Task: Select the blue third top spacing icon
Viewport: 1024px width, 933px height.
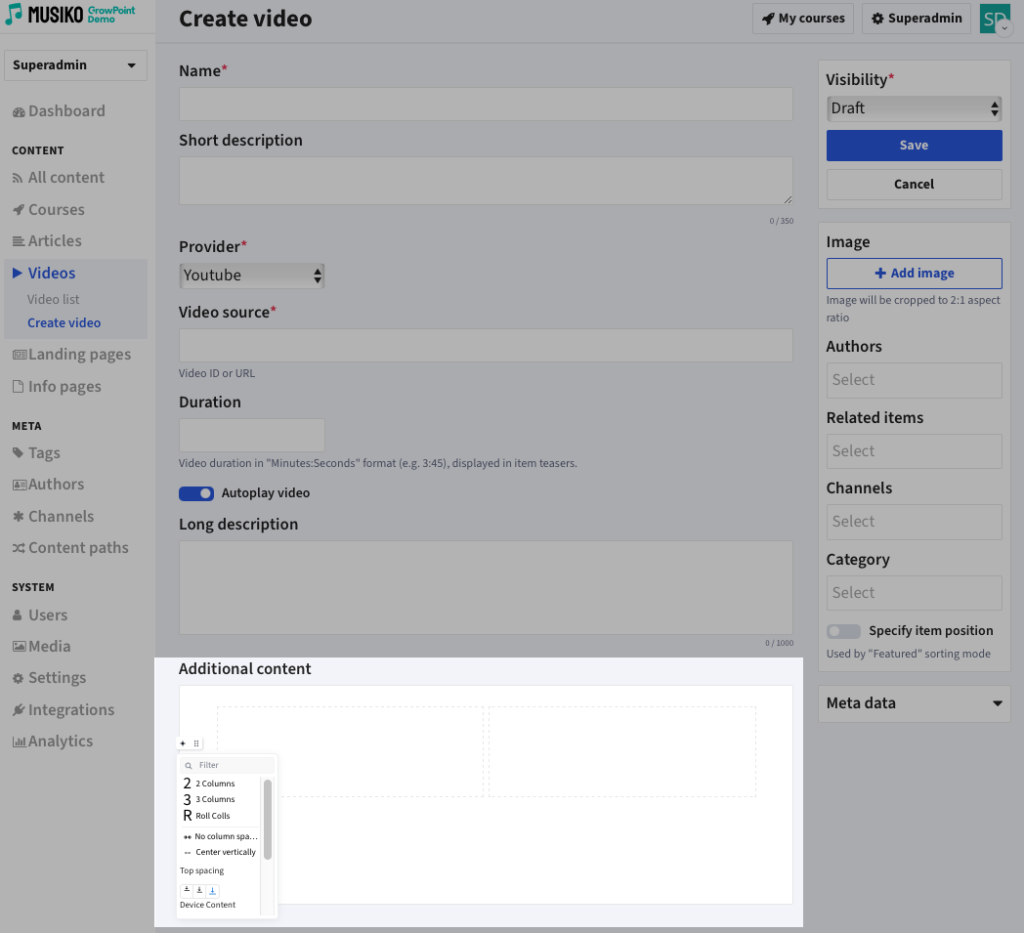Action: pos(212,889)
